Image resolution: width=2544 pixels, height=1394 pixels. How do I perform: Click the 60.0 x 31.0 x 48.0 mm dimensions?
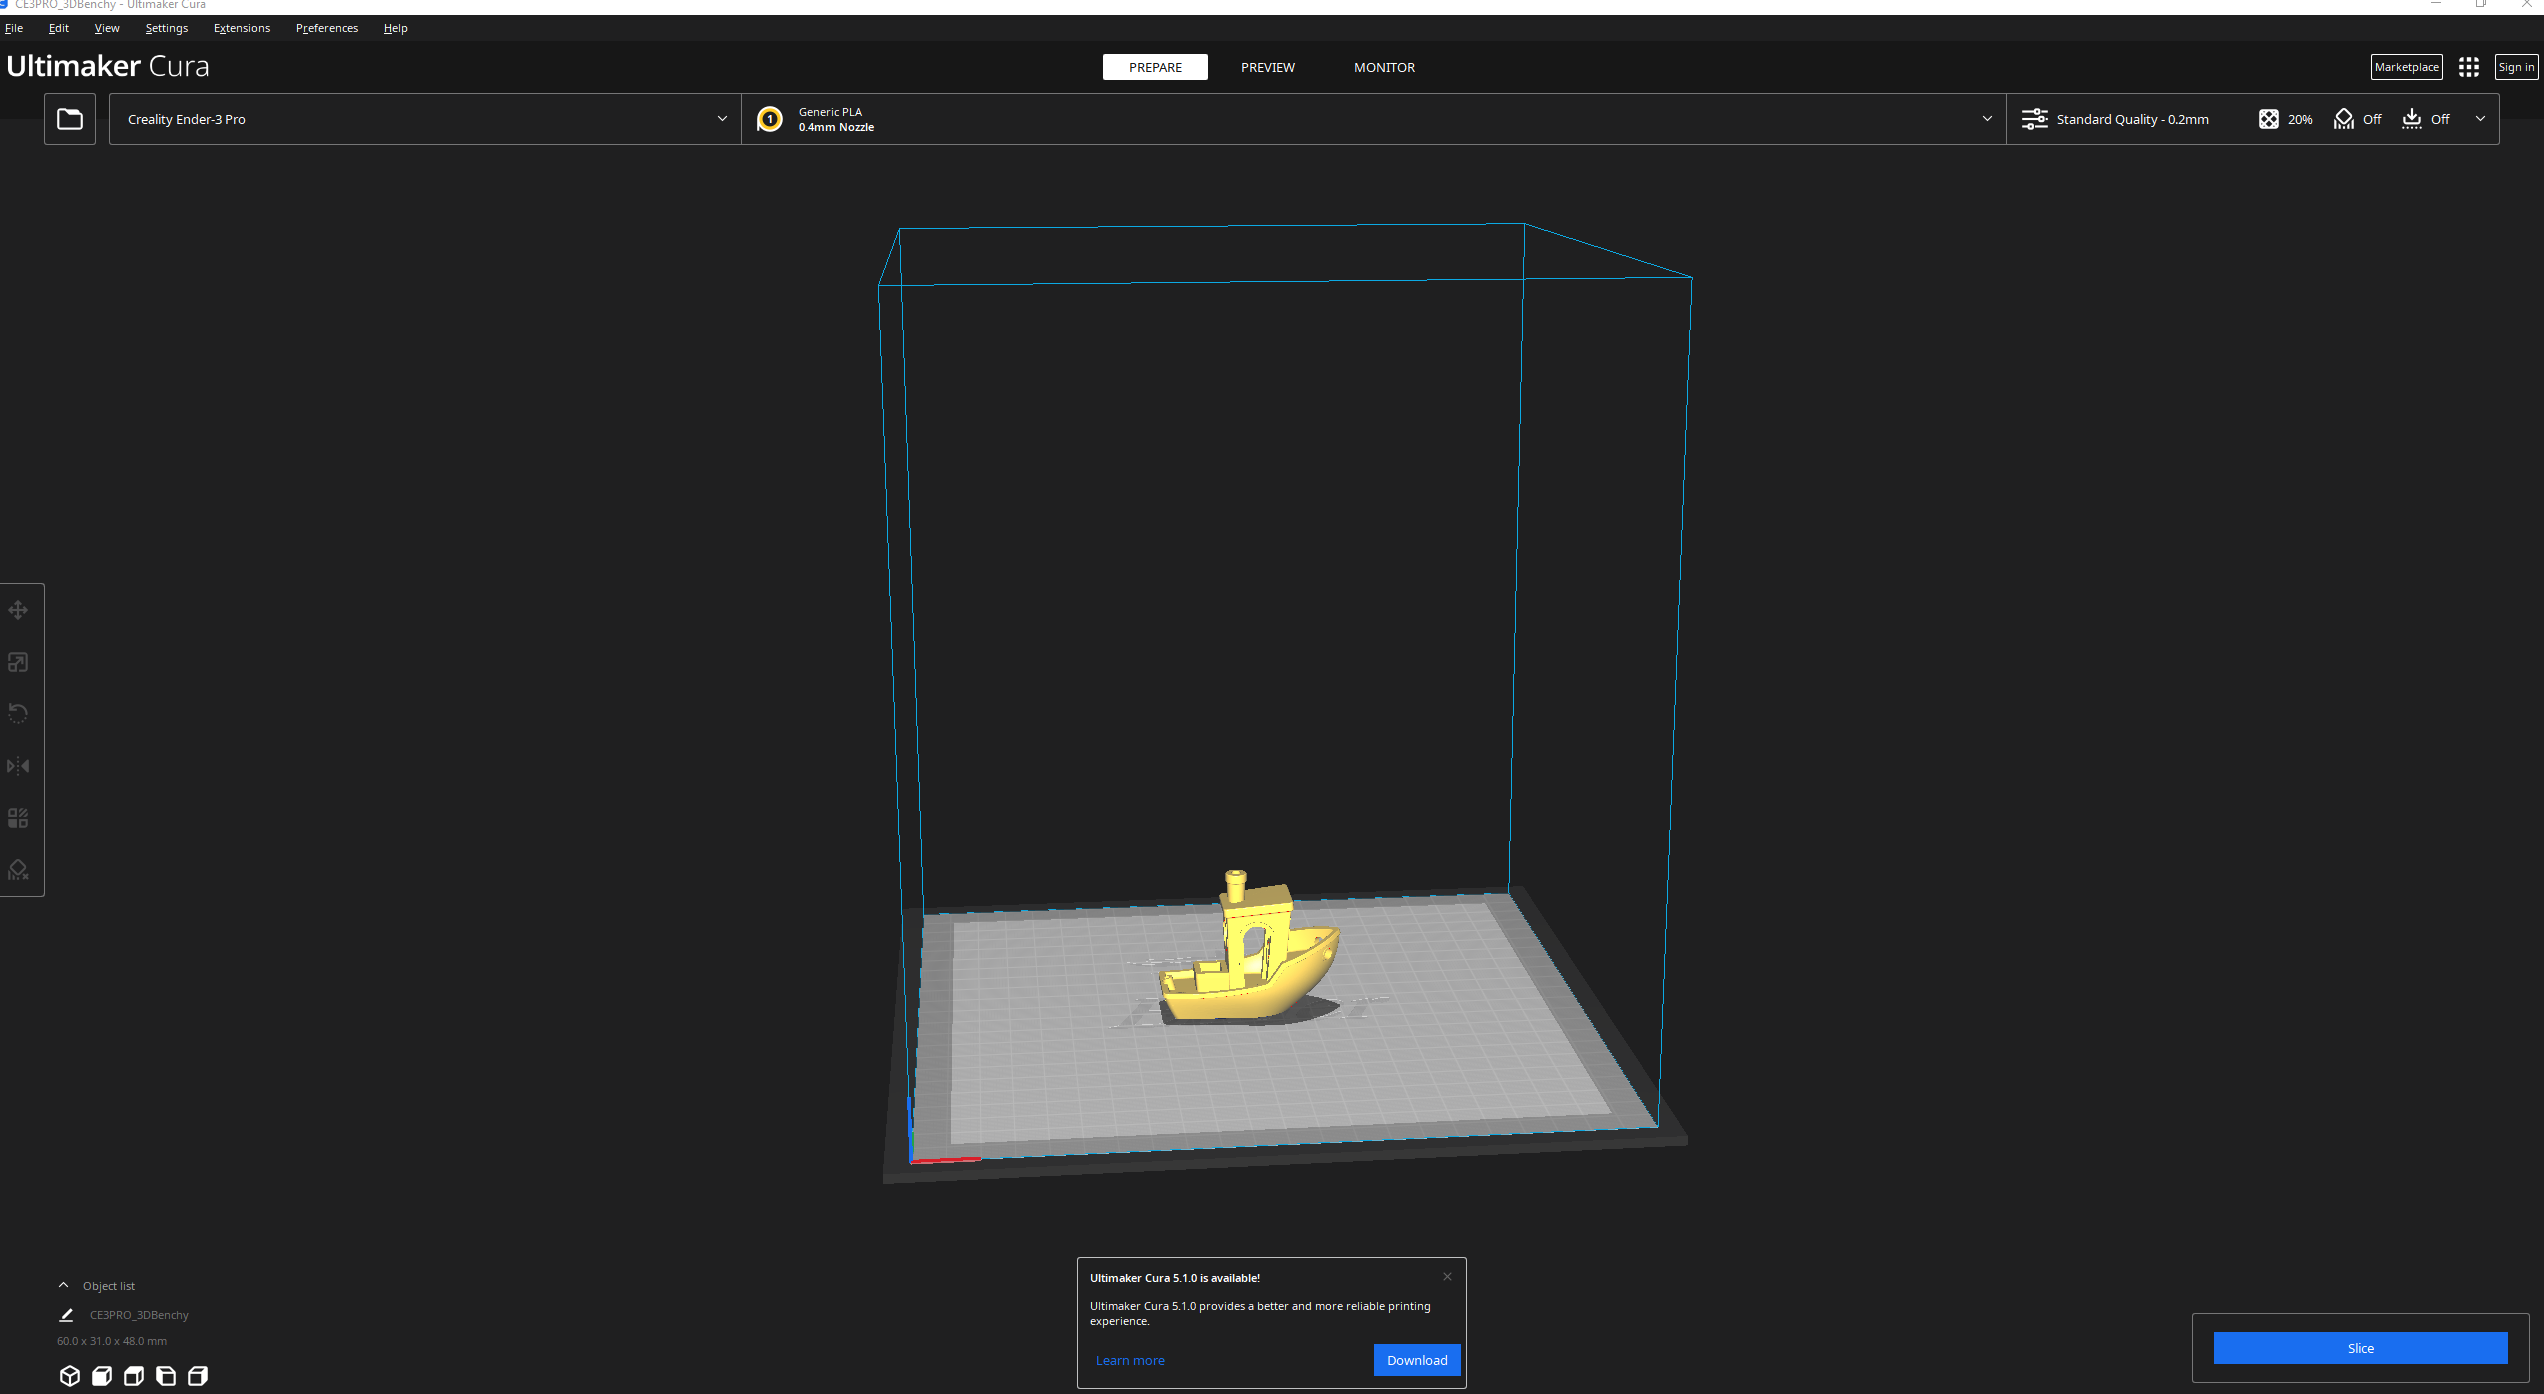(112, 1341)
